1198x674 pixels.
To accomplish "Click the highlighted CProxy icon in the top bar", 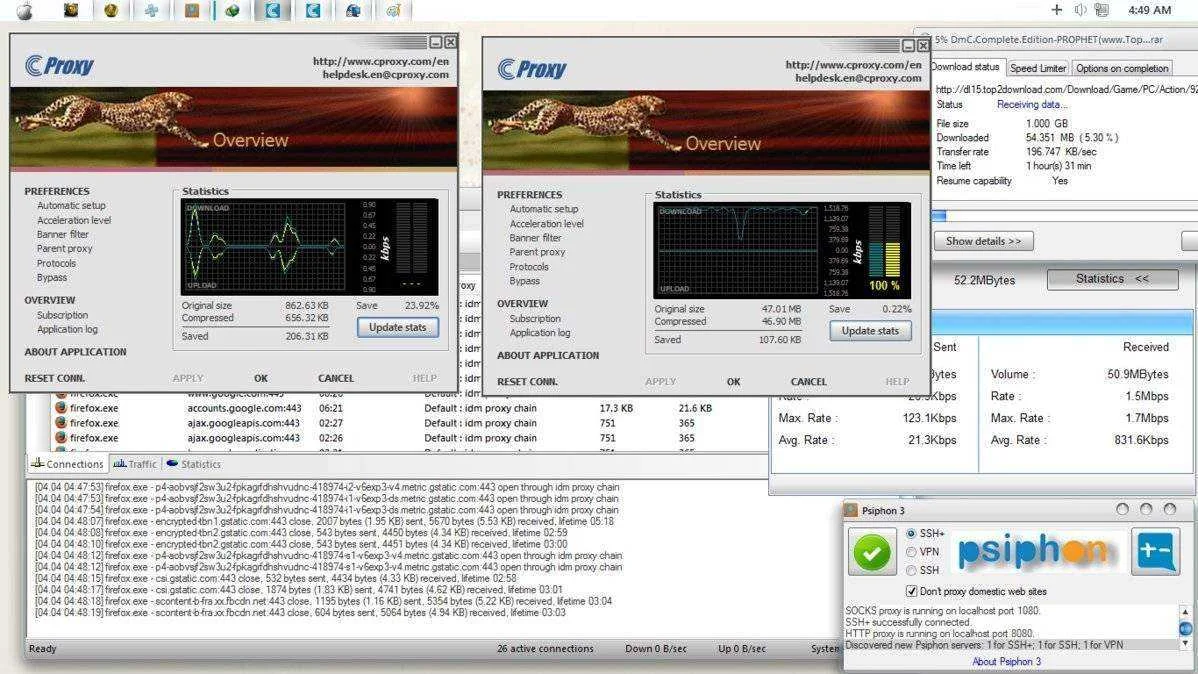I will pyautogui.click(x=272, y=11).
